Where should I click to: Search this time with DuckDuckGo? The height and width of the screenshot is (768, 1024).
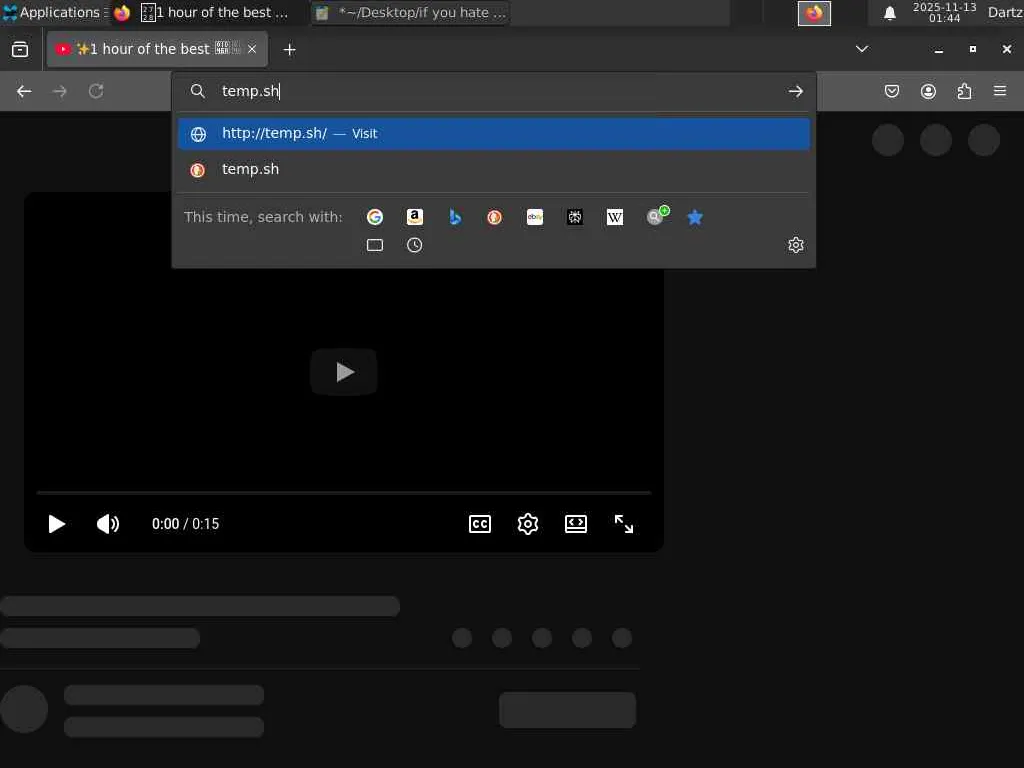(494, 217)
